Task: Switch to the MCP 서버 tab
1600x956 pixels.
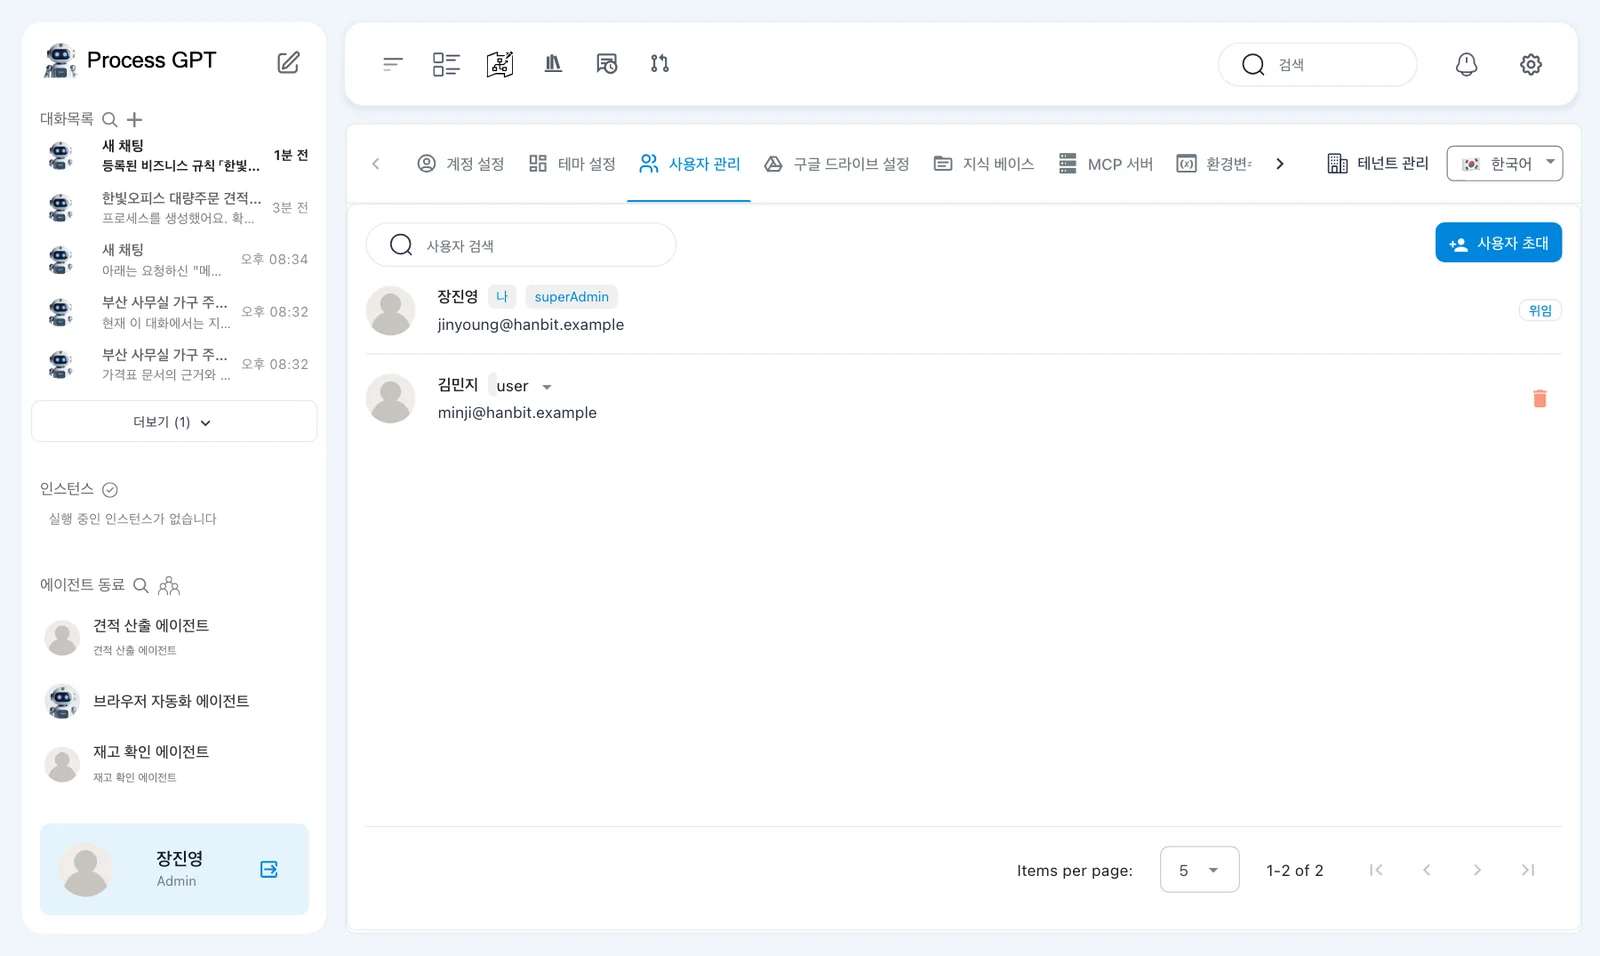Action: point(1106,164)
